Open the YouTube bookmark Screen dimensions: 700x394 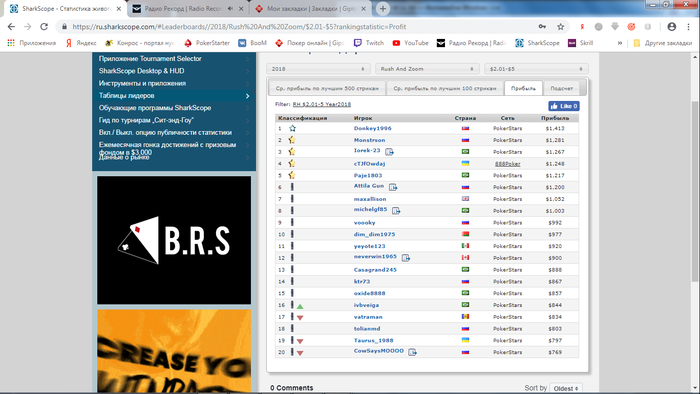(410, 43)
